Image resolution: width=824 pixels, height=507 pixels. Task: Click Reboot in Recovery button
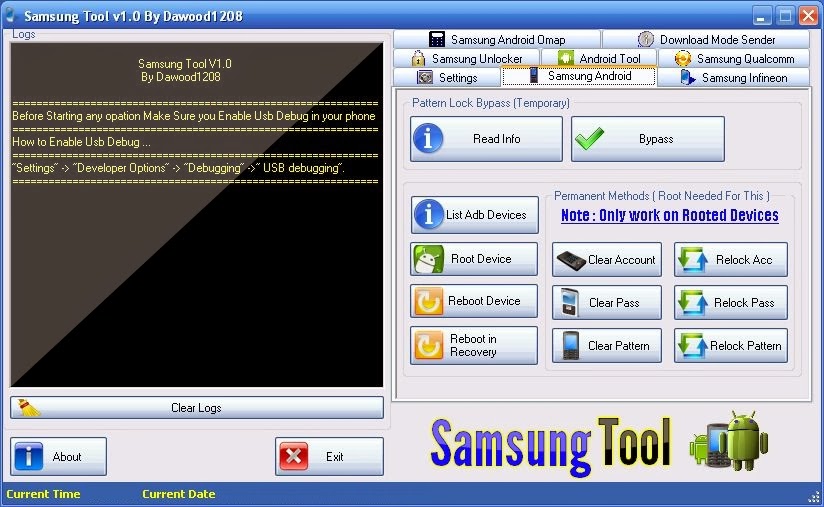[x=474, y=345]
